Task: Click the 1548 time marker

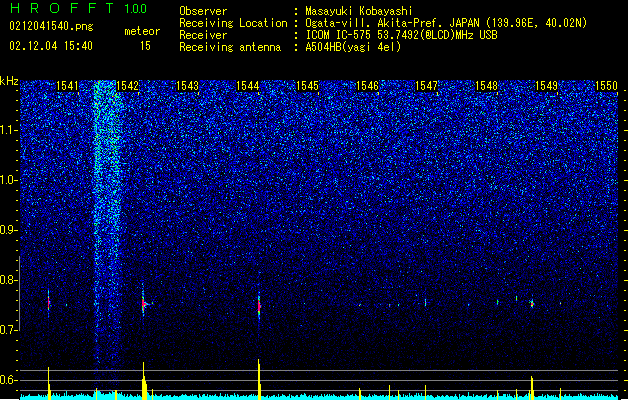Action: tap(486, 86)
